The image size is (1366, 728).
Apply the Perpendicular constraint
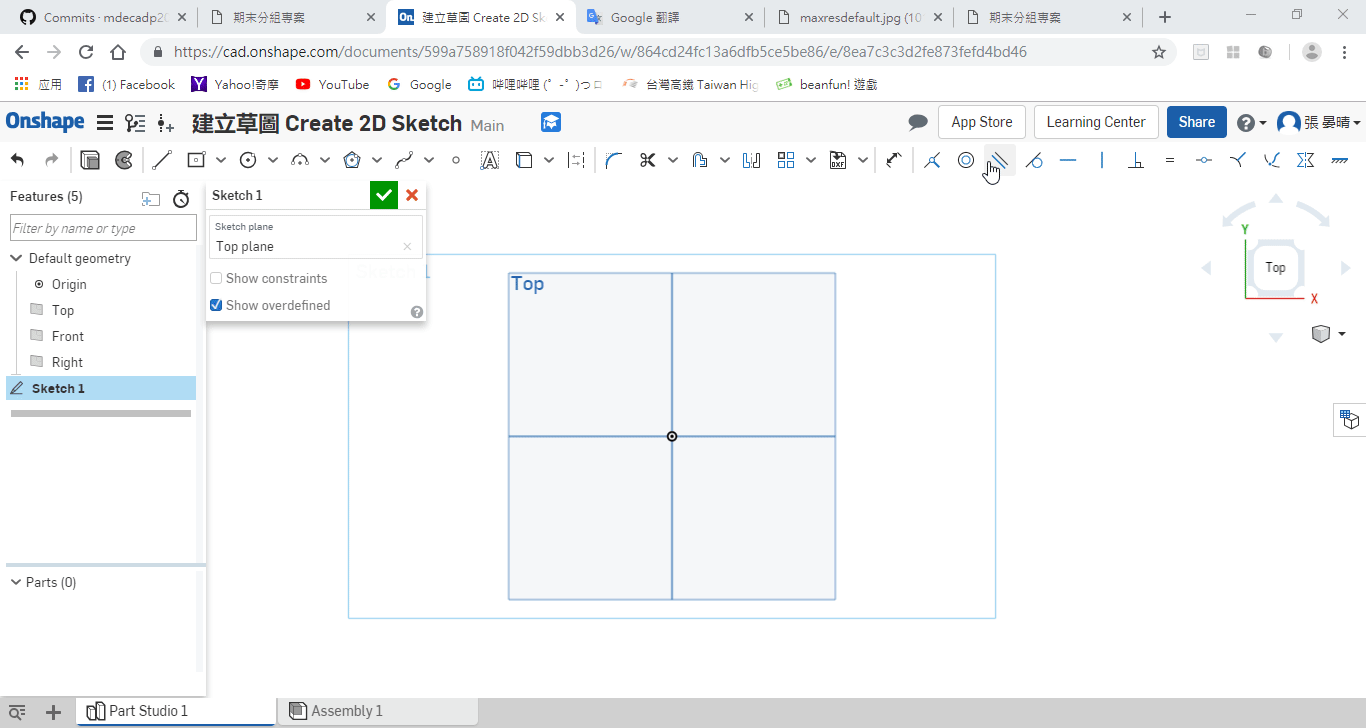point(1136,160)
